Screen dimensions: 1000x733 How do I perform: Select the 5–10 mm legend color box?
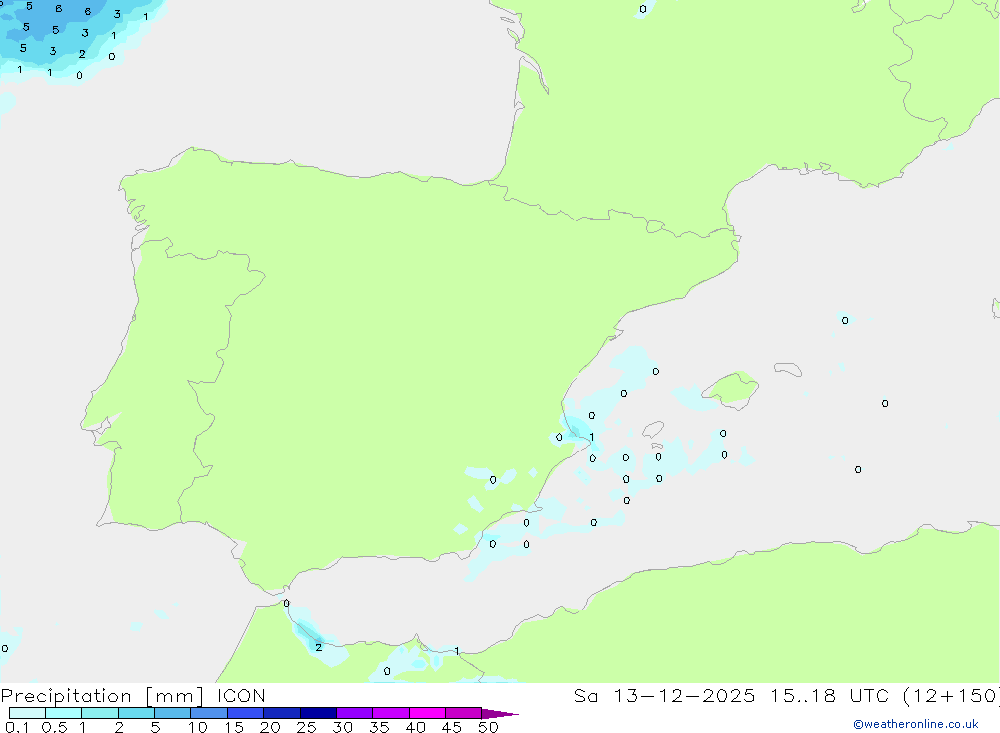click(172, 713)
